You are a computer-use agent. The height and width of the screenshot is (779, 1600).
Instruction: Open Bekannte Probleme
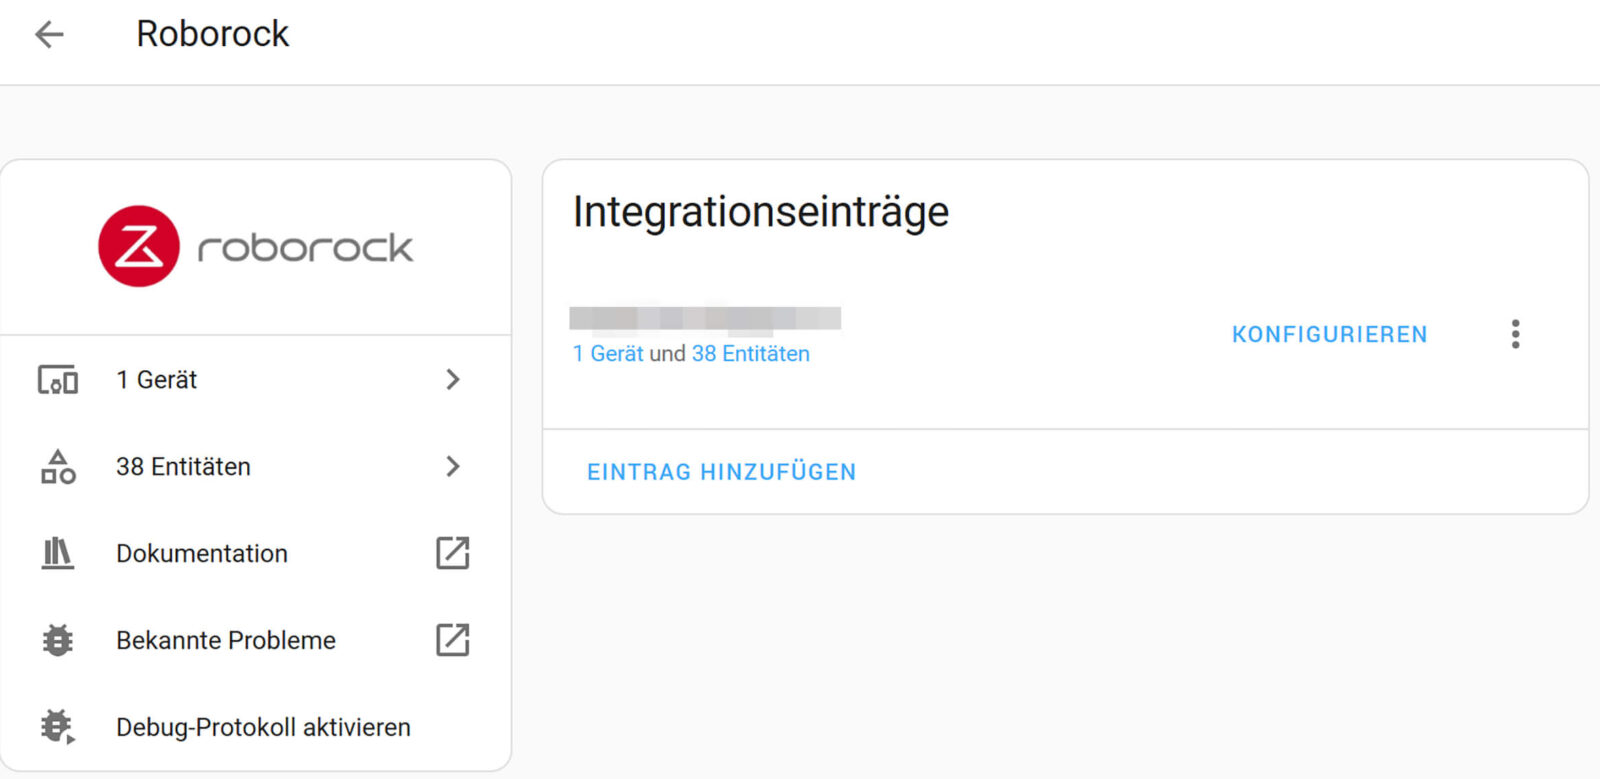tap(256, 640)
